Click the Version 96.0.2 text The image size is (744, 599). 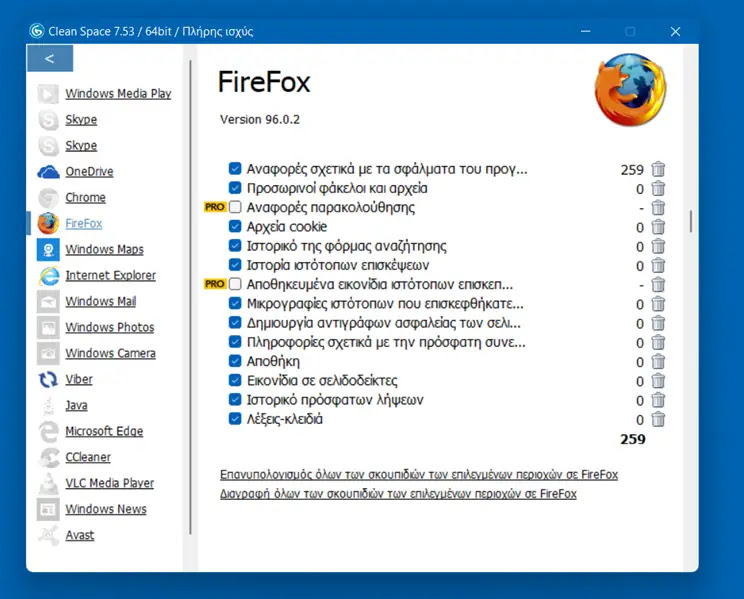coord(260,120)
